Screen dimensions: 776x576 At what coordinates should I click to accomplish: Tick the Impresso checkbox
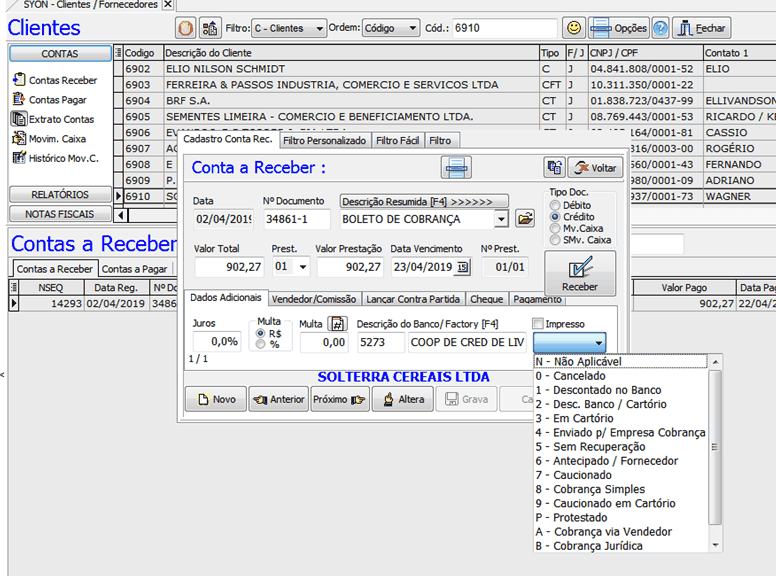point(539,324)
